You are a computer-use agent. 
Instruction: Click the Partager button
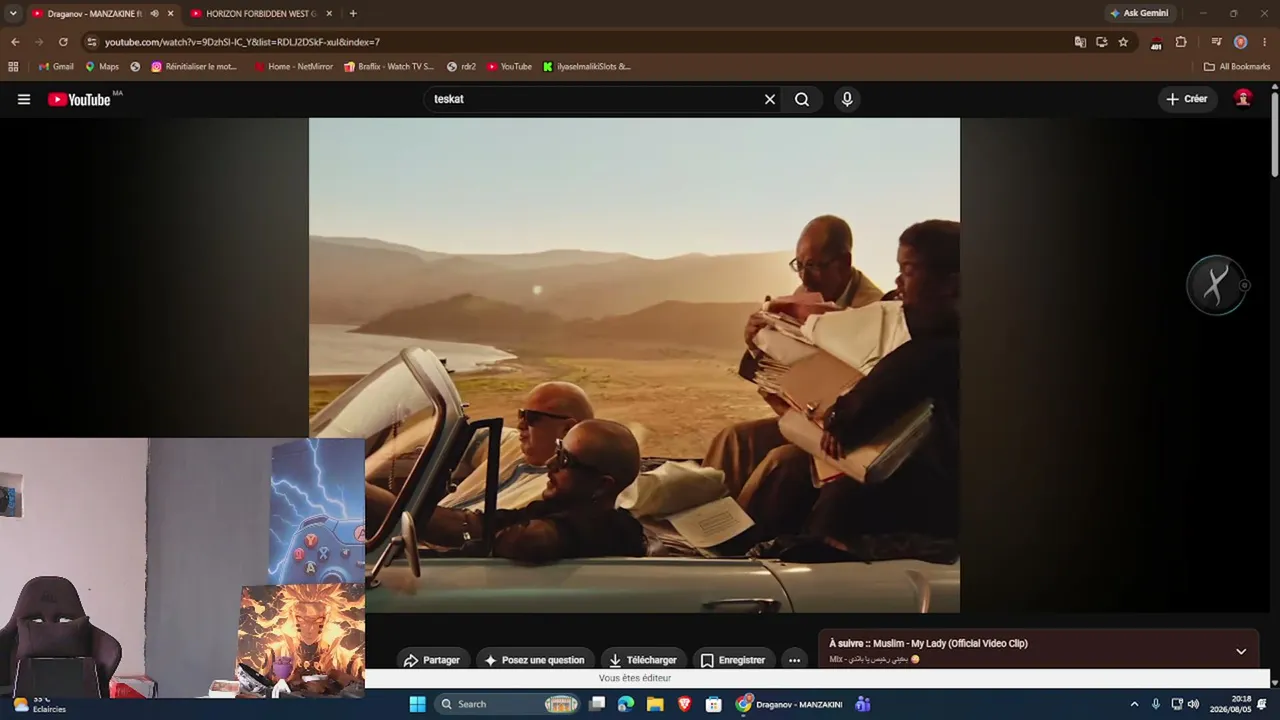pos(432,660)
